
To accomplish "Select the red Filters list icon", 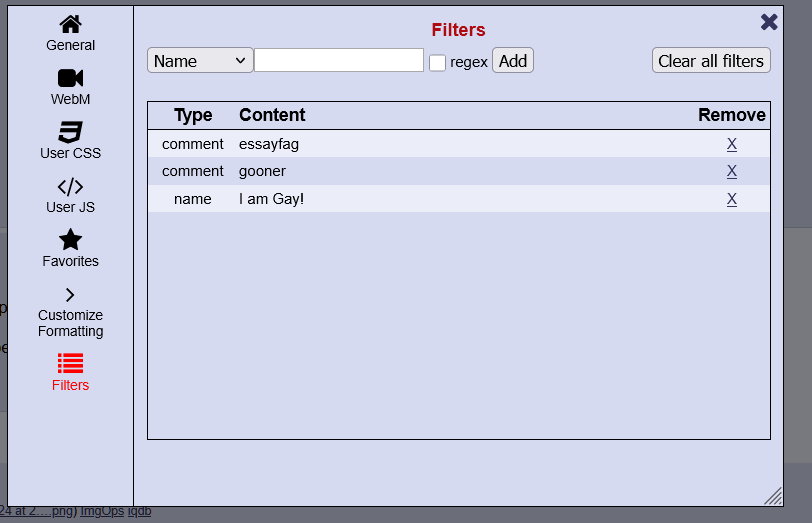I will (x=70, y=363).
